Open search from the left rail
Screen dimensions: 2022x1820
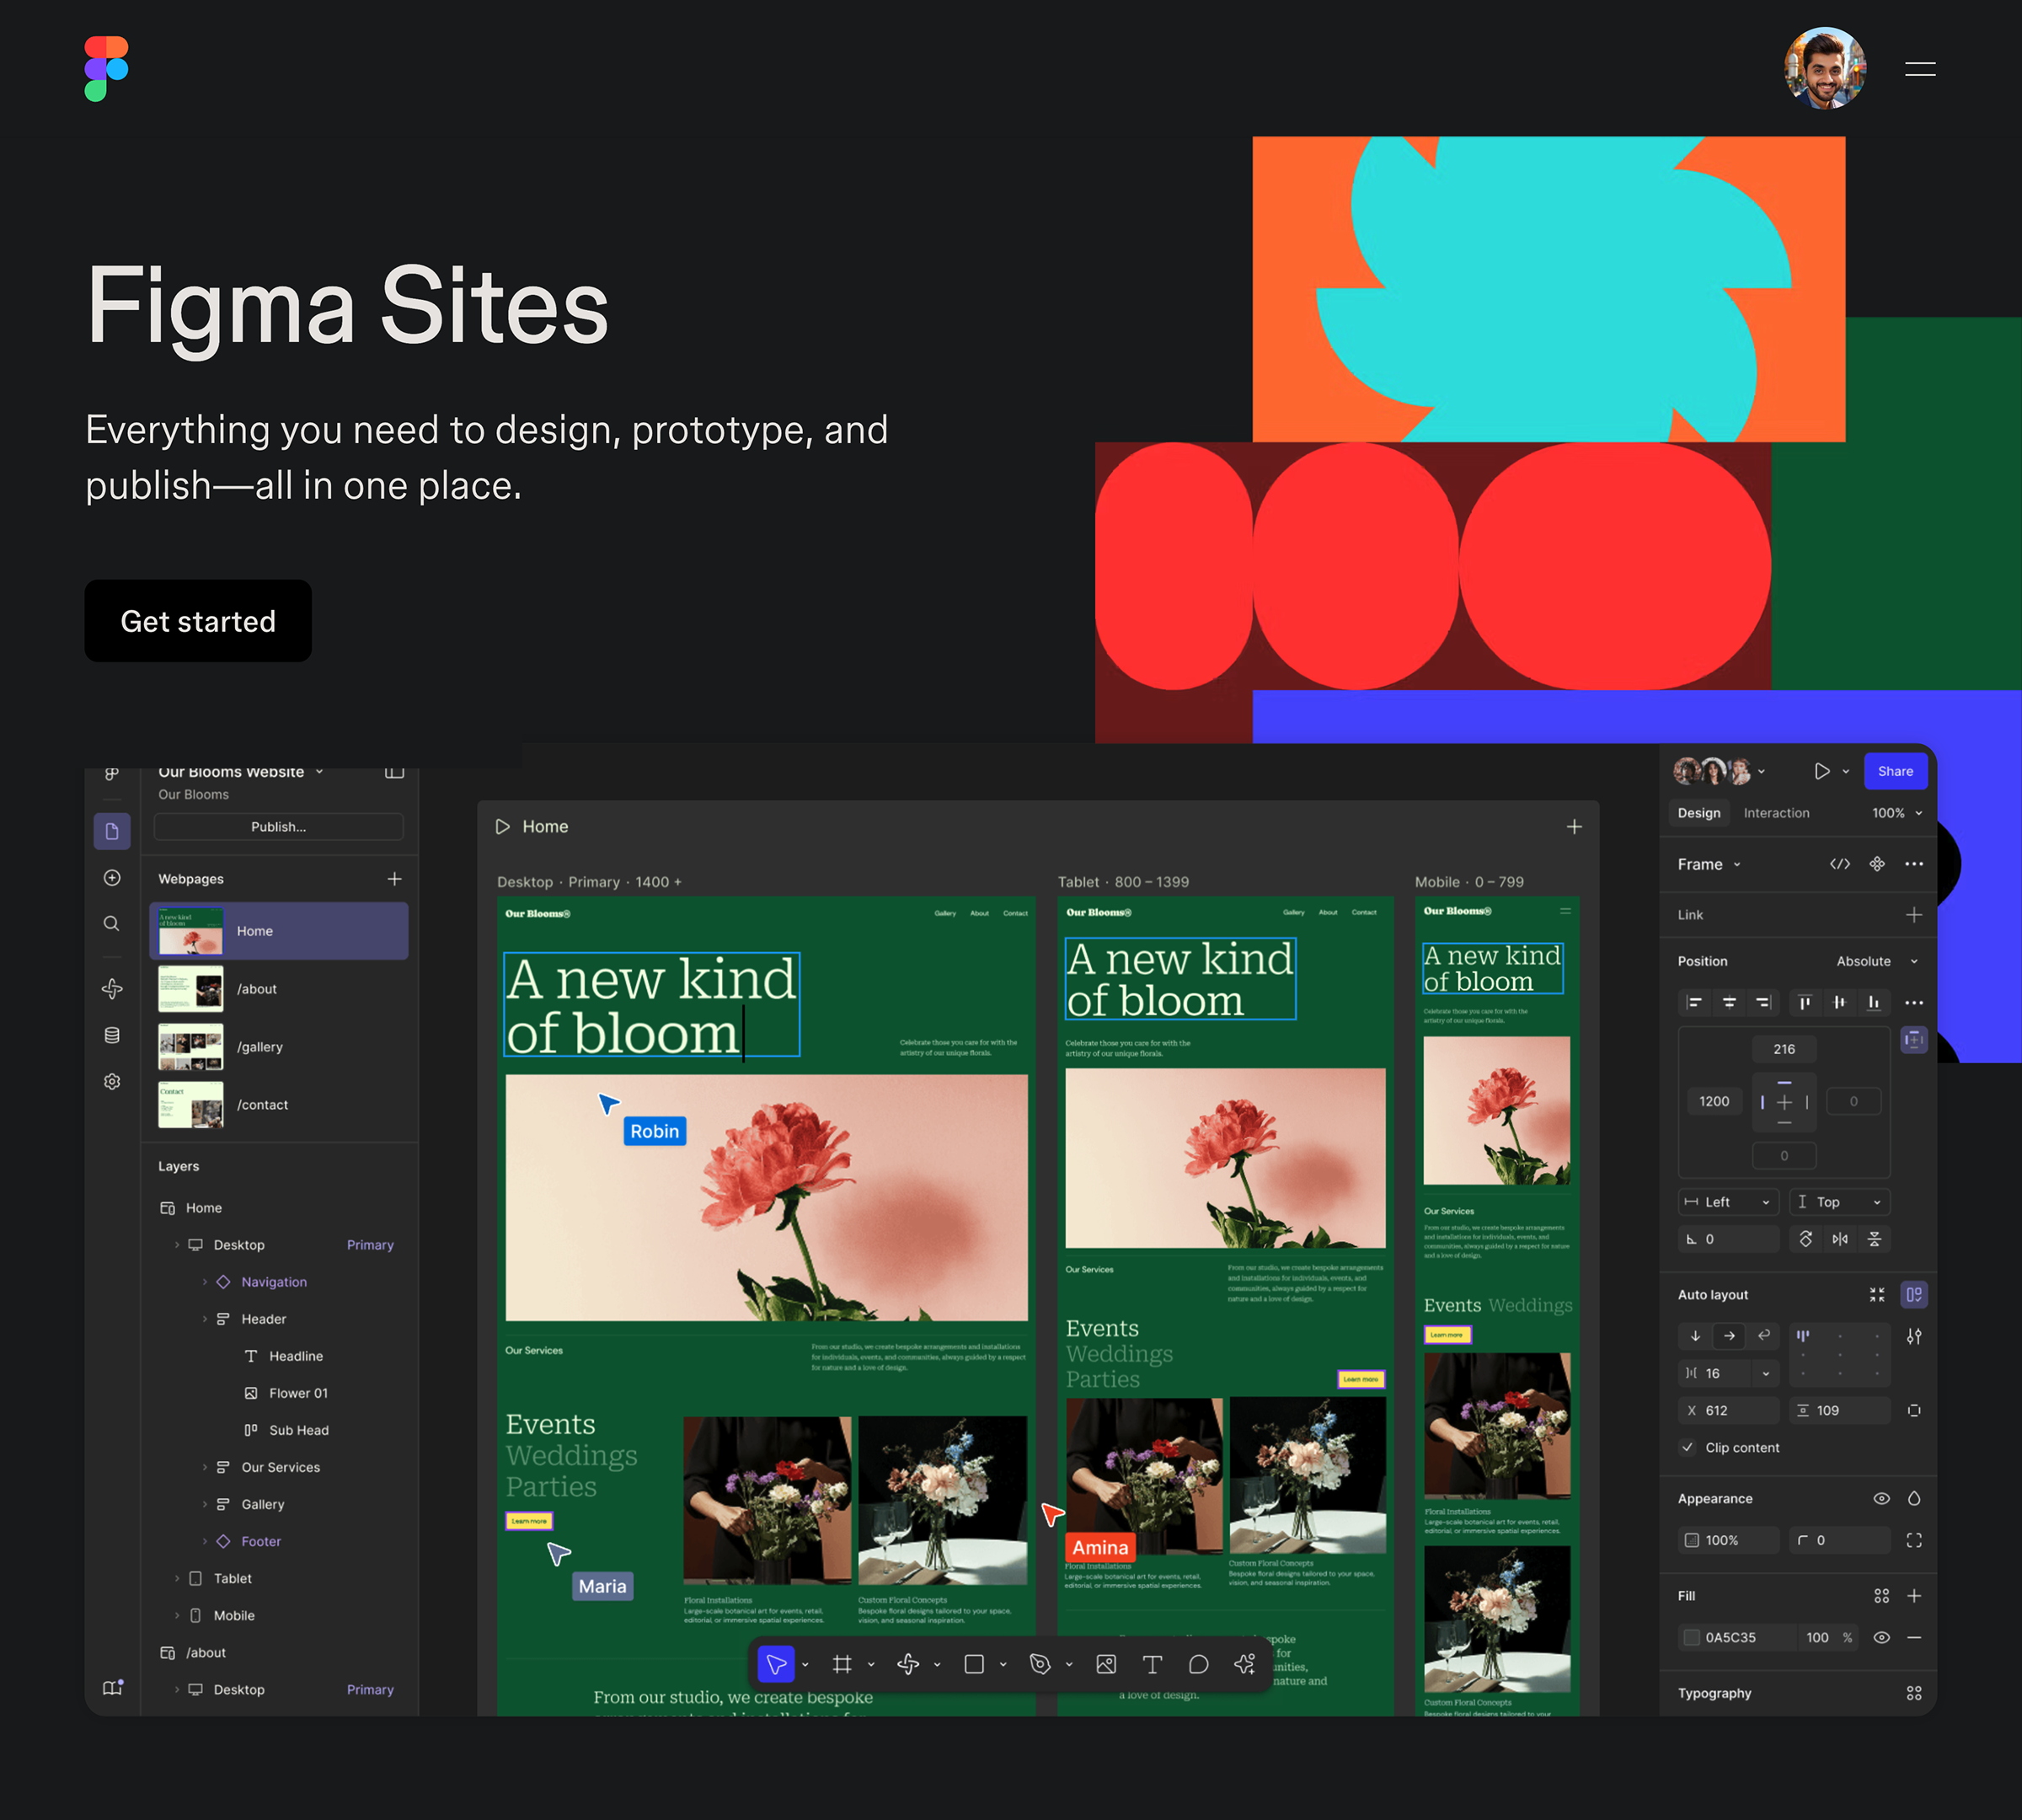coord(112,923)
